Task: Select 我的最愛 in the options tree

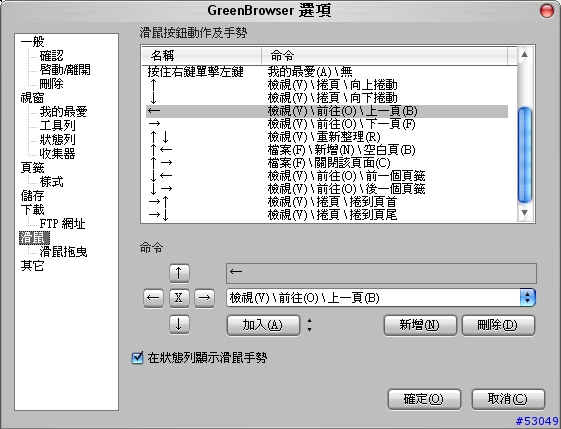Action: pos(63,112)
